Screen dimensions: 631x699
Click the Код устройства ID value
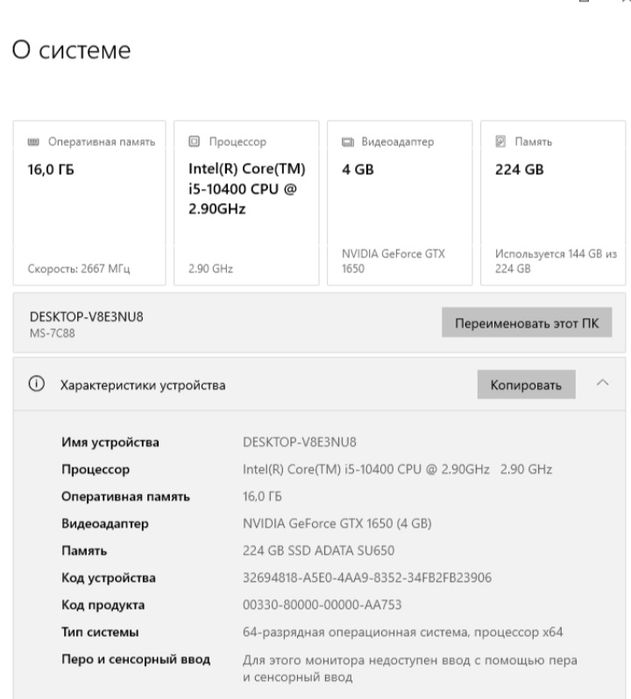pos(367,578)
